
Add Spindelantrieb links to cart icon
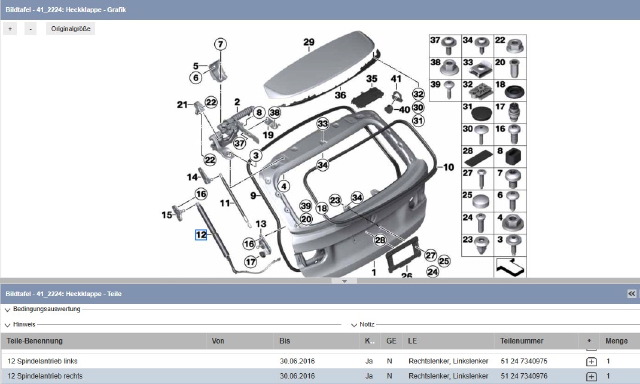[591, 361]
